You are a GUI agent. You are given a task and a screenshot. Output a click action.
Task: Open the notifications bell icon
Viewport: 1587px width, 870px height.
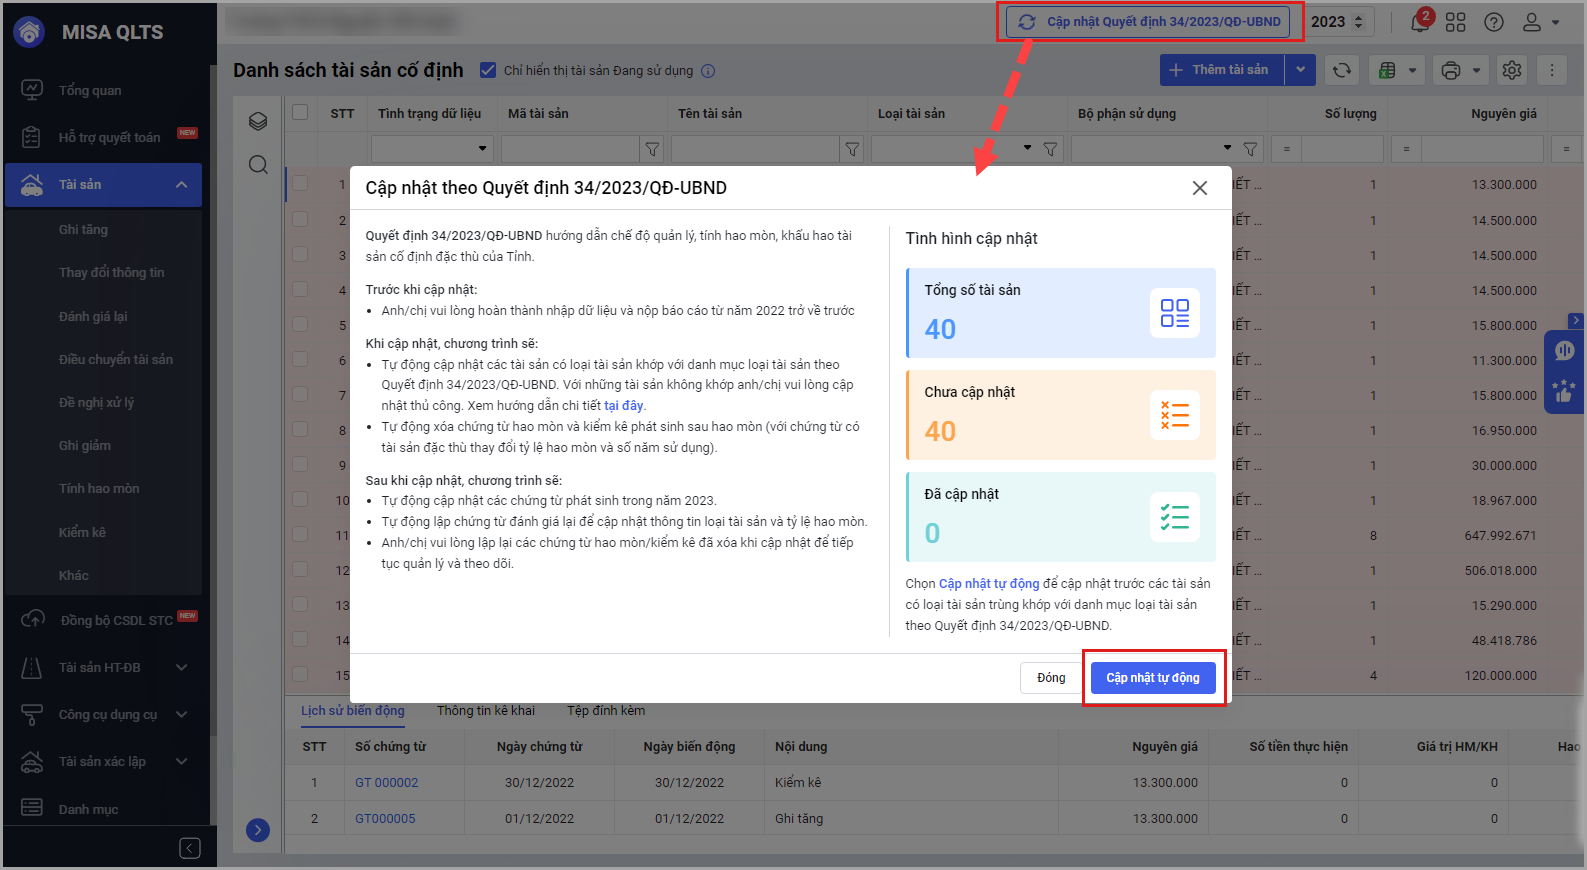pos(1419,22)
